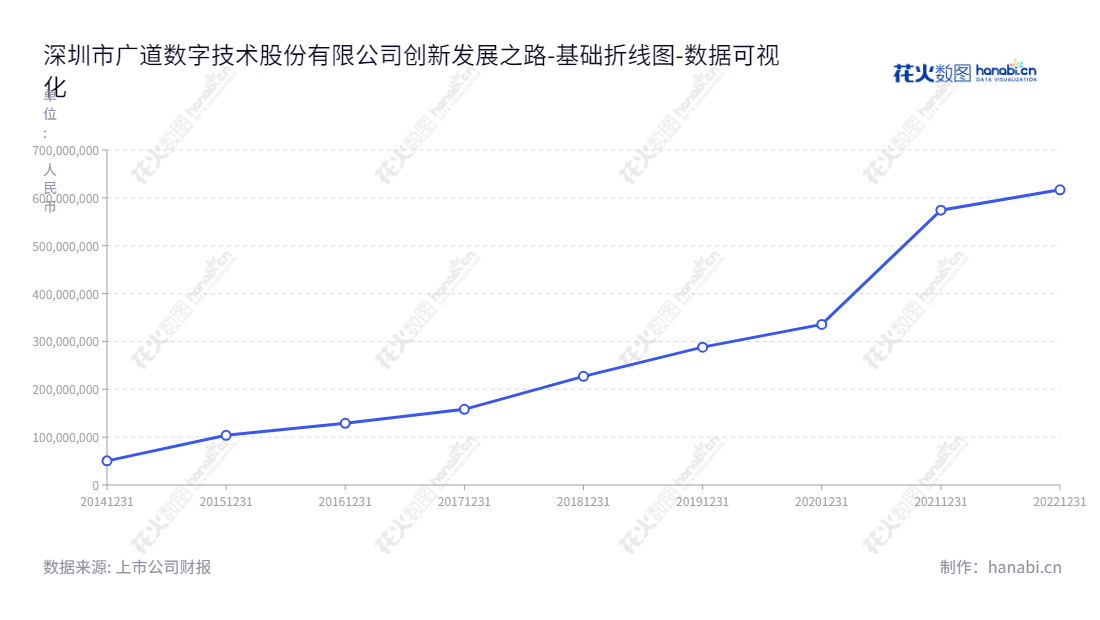
Task: Click the y-axis label 0
Action: tap(95, 485)
